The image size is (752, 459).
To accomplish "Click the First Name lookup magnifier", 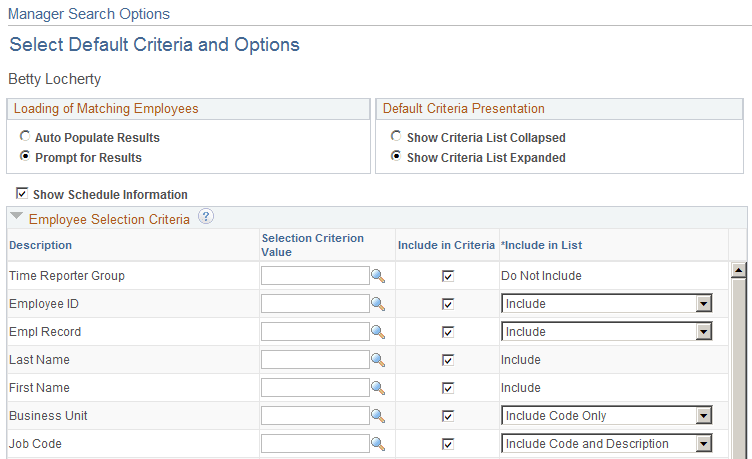I will tap(378, 388).
